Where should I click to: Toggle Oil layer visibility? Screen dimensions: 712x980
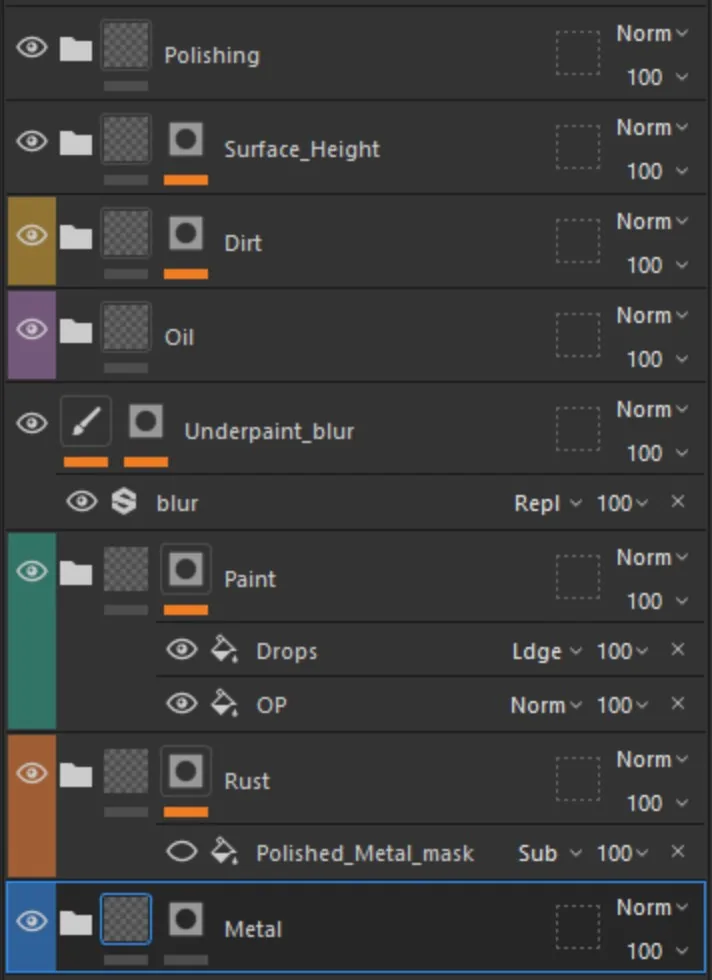pyautogui.click(x=32, y=329)
